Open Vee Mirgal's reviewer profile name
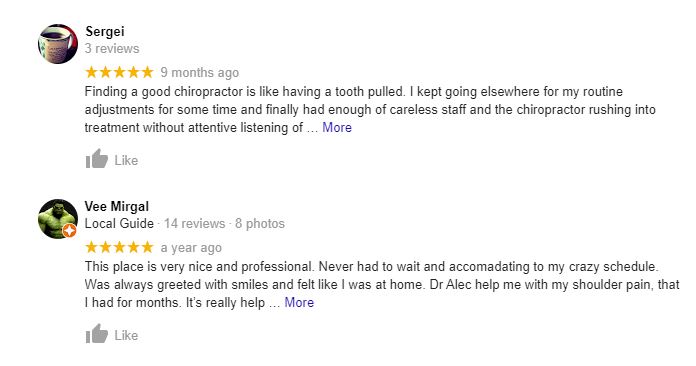The image size is (696, 366). [117, 206]
